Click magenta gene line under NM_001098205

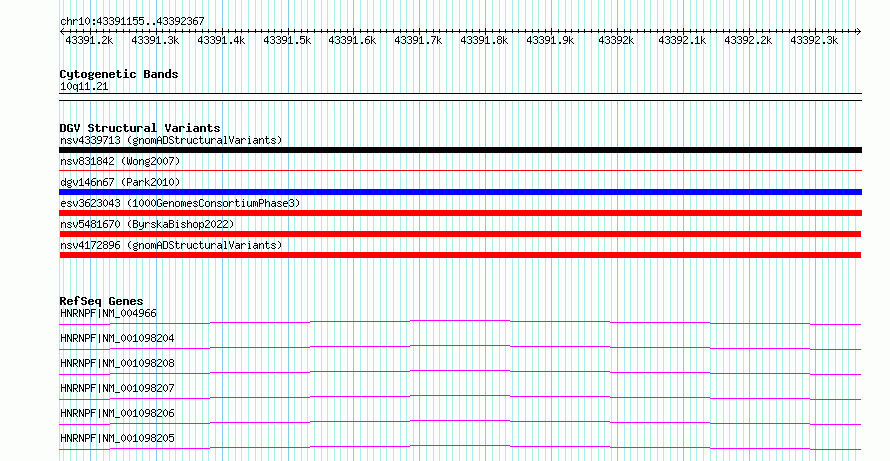[460, 447]
